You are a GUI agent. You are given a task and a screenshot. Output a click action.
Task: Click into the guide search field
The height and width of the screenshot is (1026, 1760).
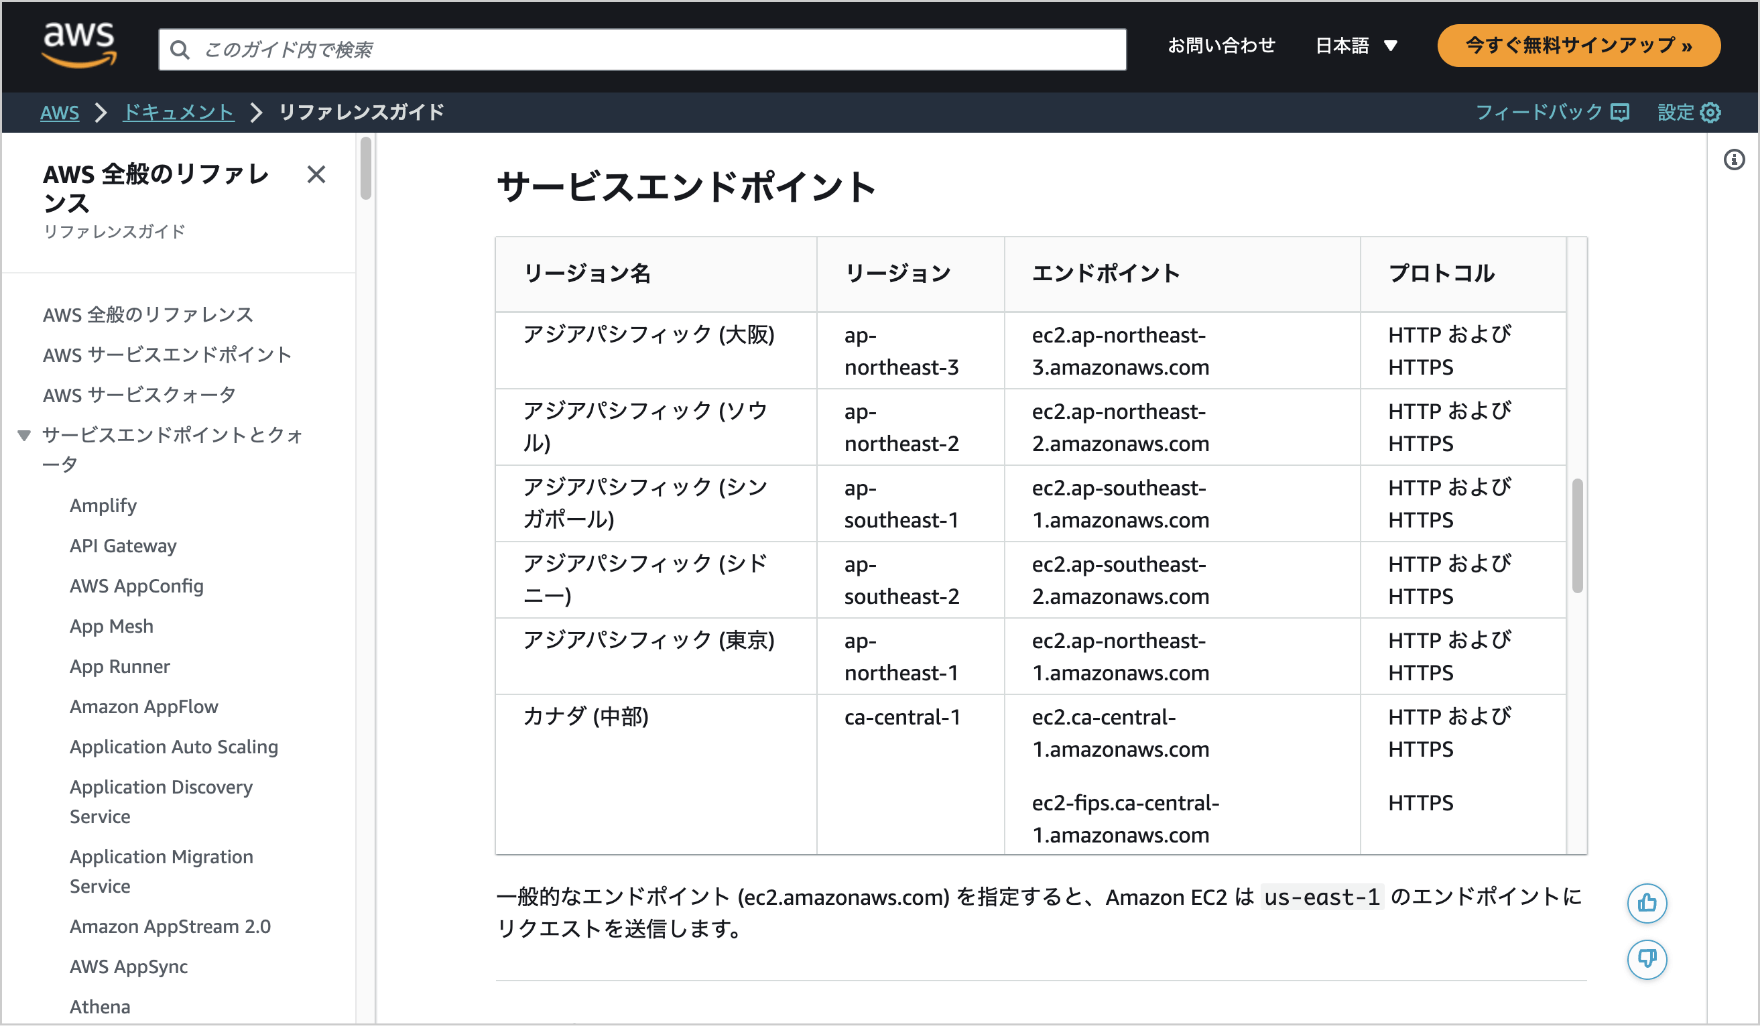(660, 49)
